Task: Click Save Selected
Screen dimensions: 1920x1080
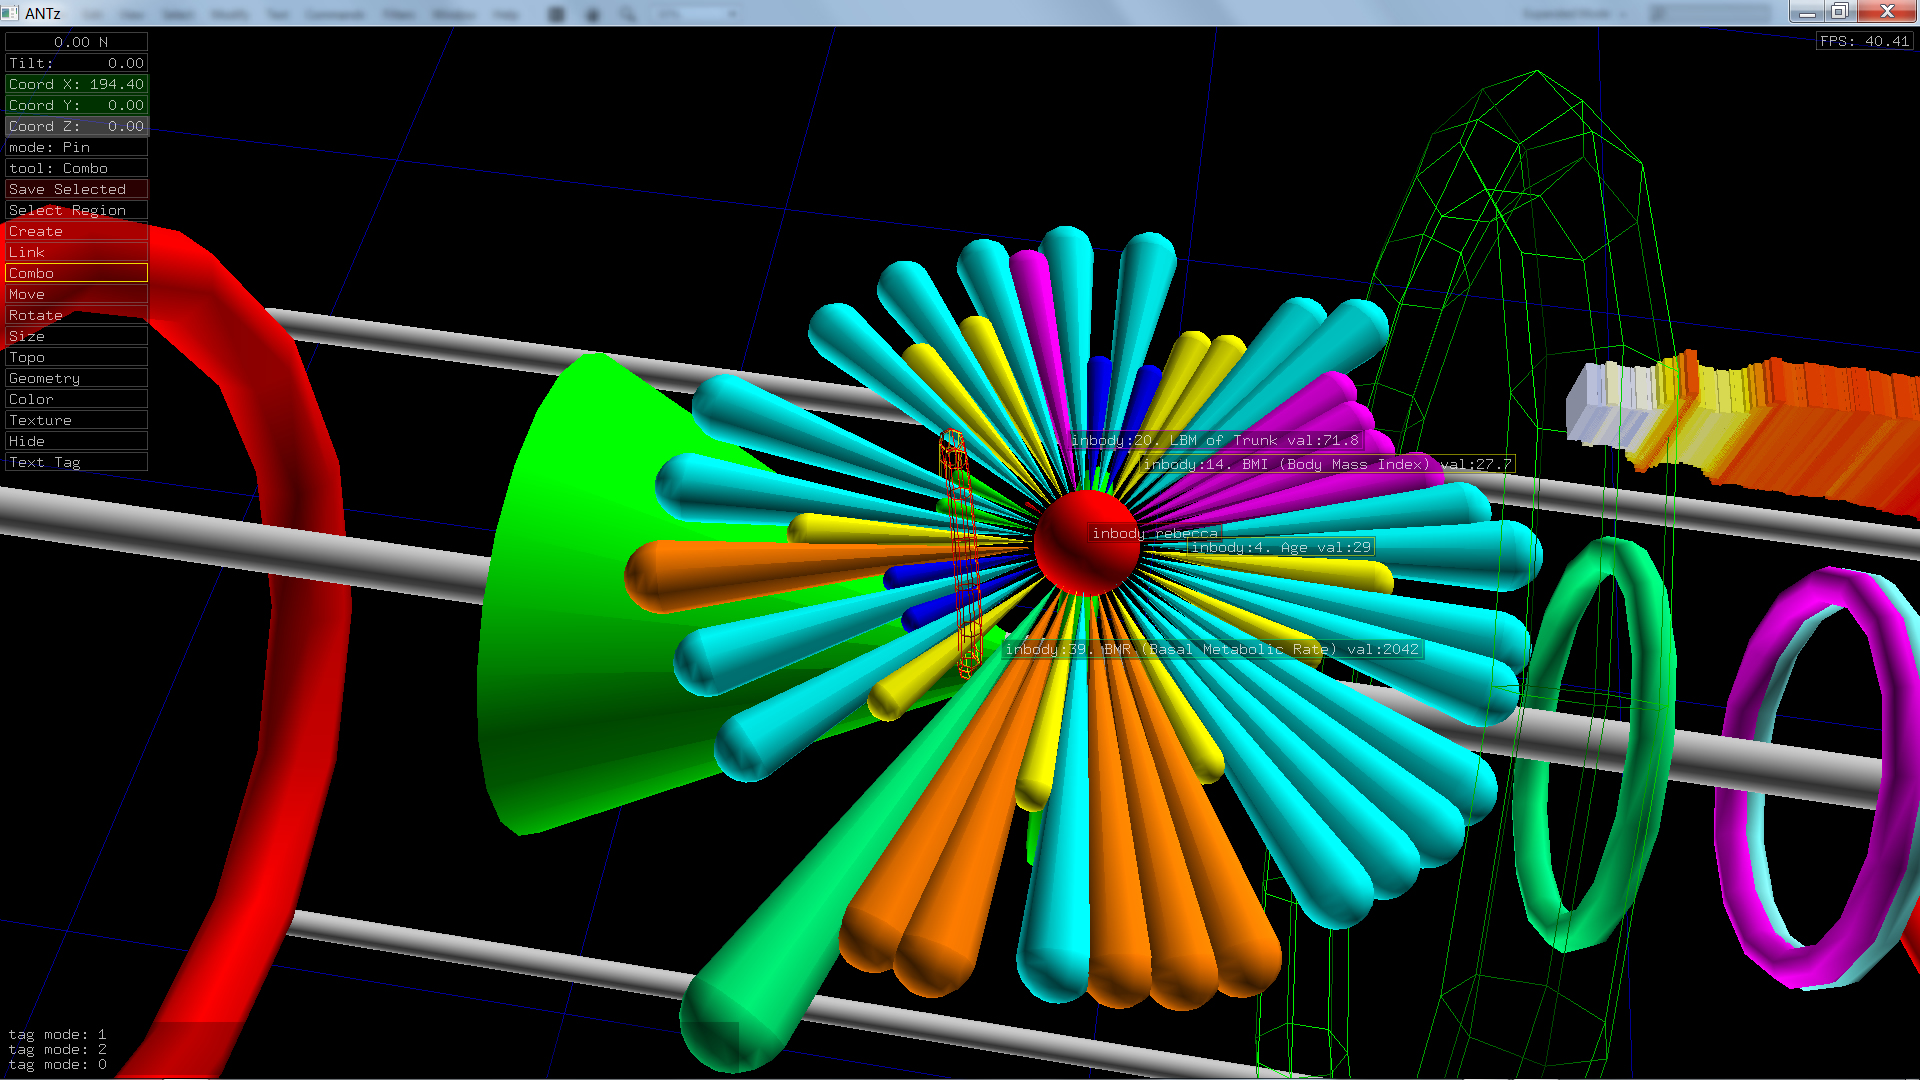Action: point(76,189)
